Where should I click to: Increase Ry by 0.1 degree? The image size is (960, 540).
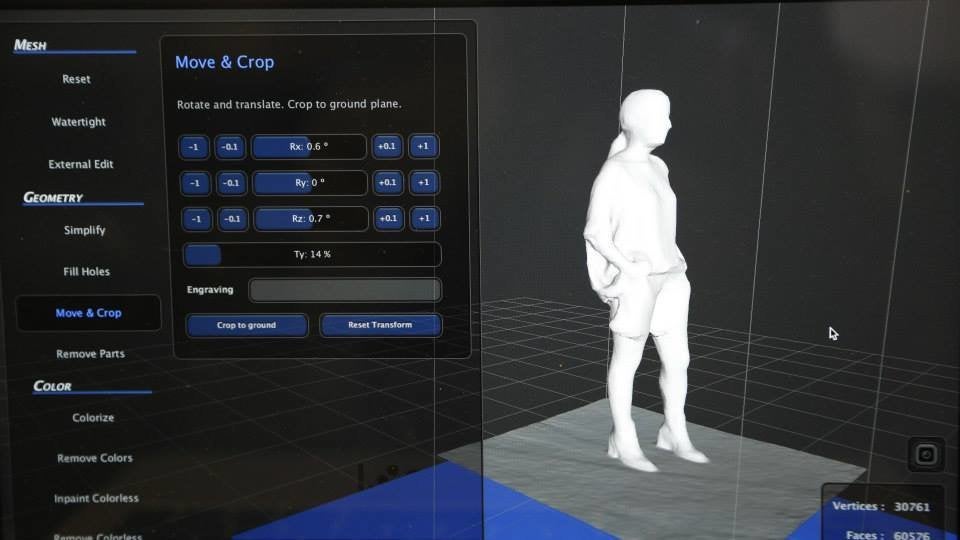(x=388, y=182)
